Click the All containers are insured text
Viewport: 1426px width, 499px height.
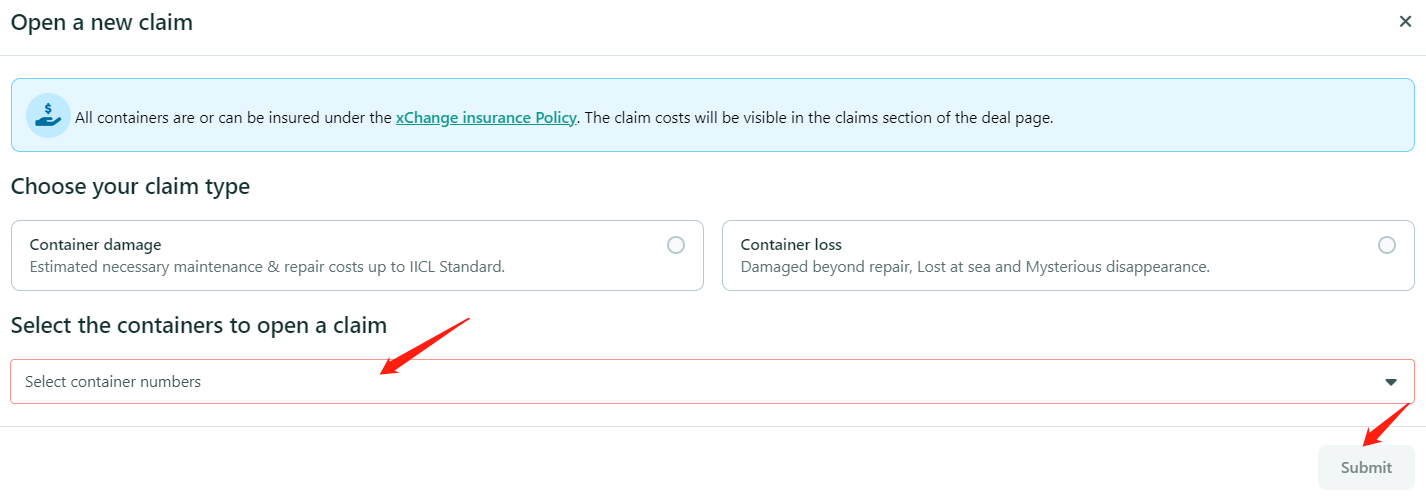[232, 117]
